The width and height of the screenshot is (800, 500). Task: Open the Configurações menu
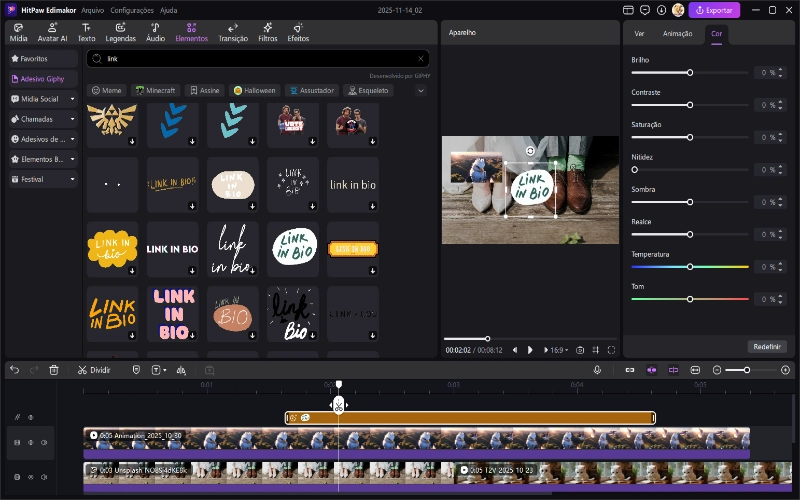click(132, 9)
